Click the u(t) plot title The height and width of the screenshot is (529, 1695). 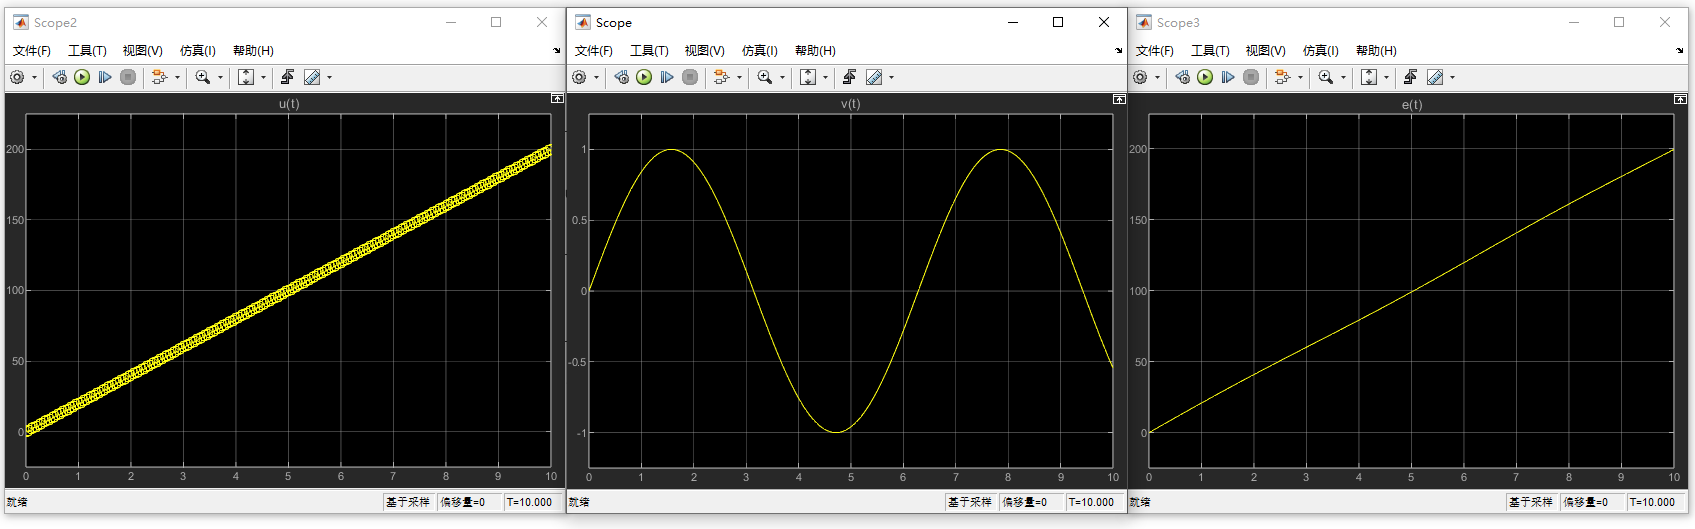(x=289, y=104)
